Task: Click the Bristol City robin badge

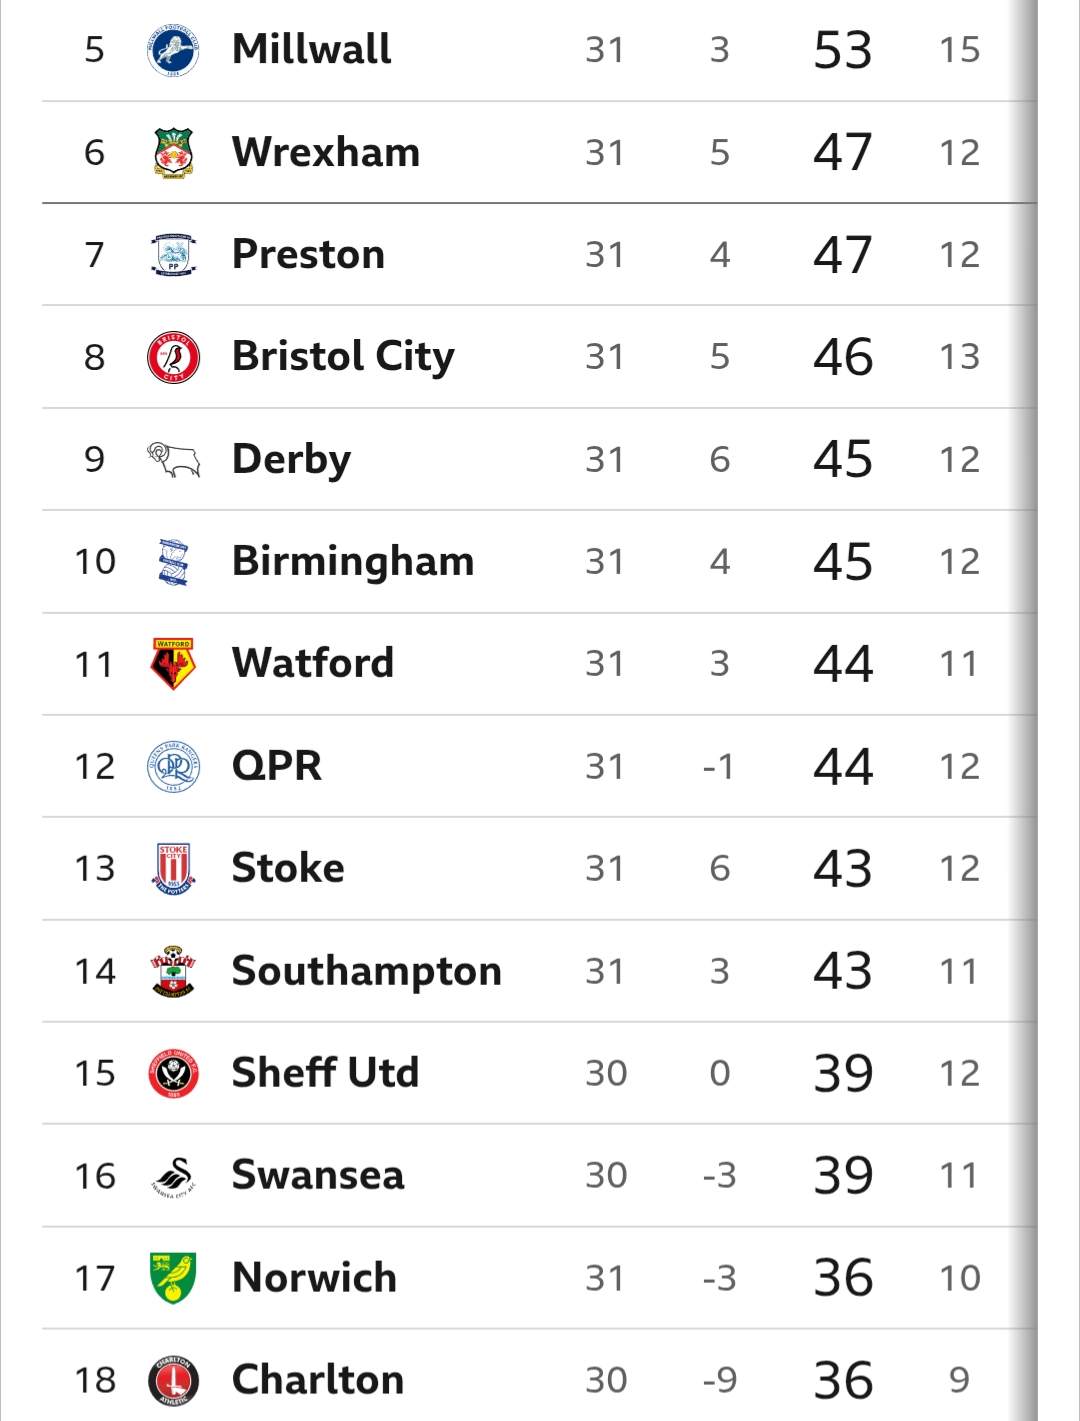Action: click(173, 357)
